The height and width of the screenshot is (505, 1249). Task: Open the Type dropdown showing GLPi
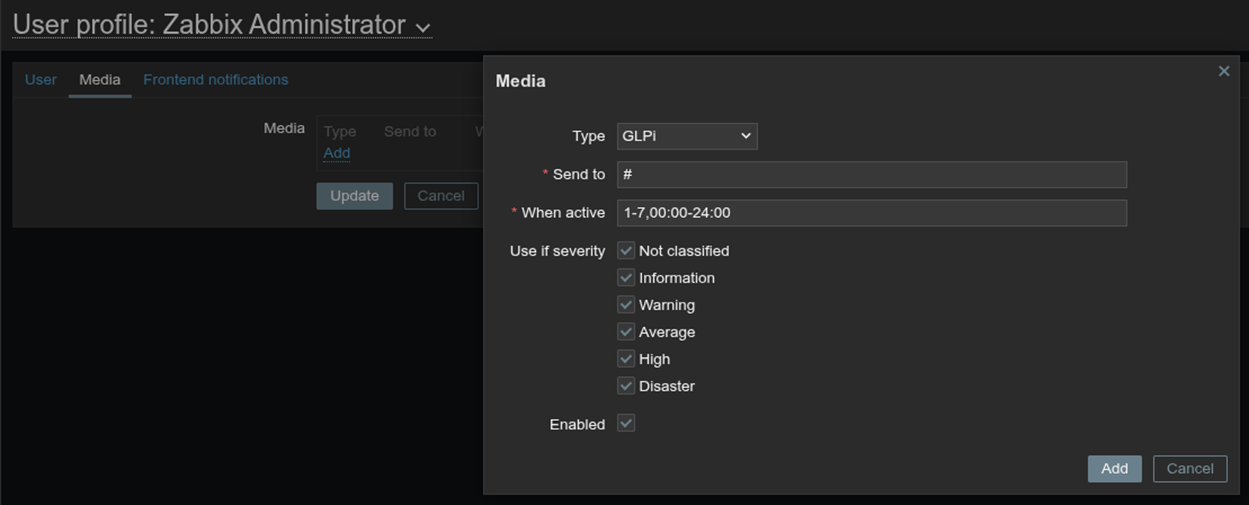pyautogui.click(x=686, y=136)
